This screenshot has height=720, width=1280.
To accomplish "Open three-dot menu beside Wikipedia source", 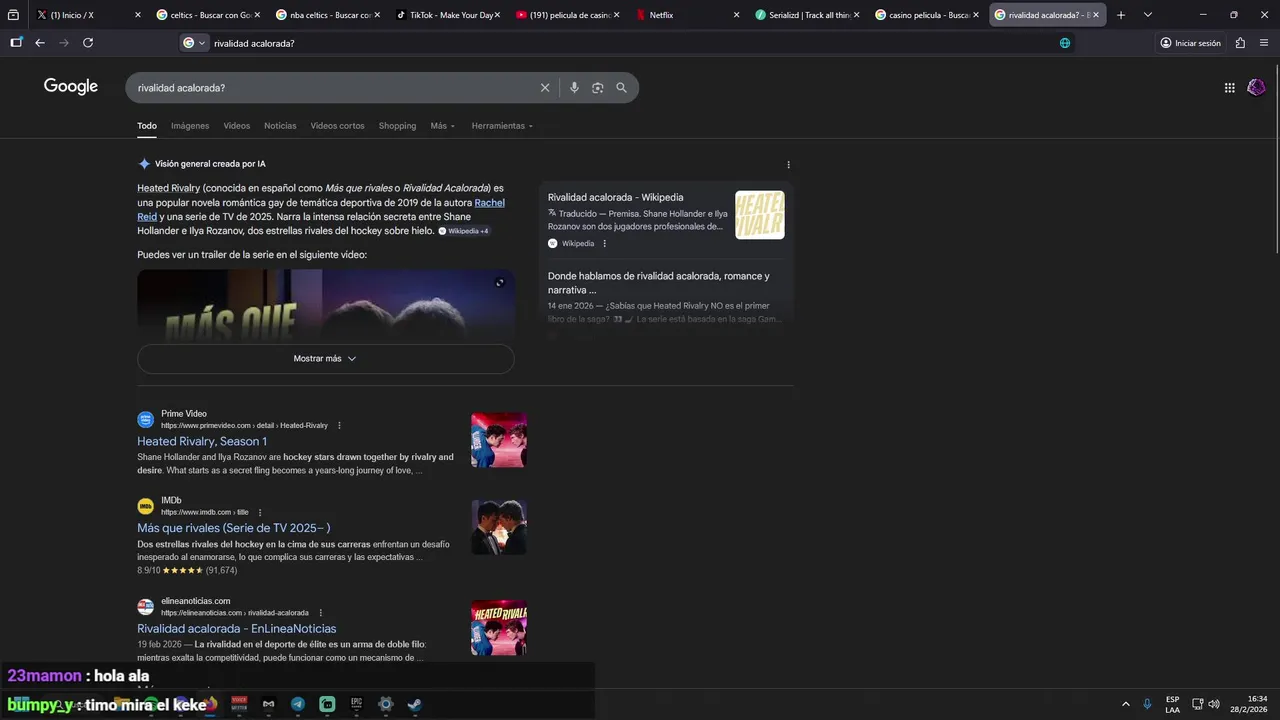I will point(604,244).
